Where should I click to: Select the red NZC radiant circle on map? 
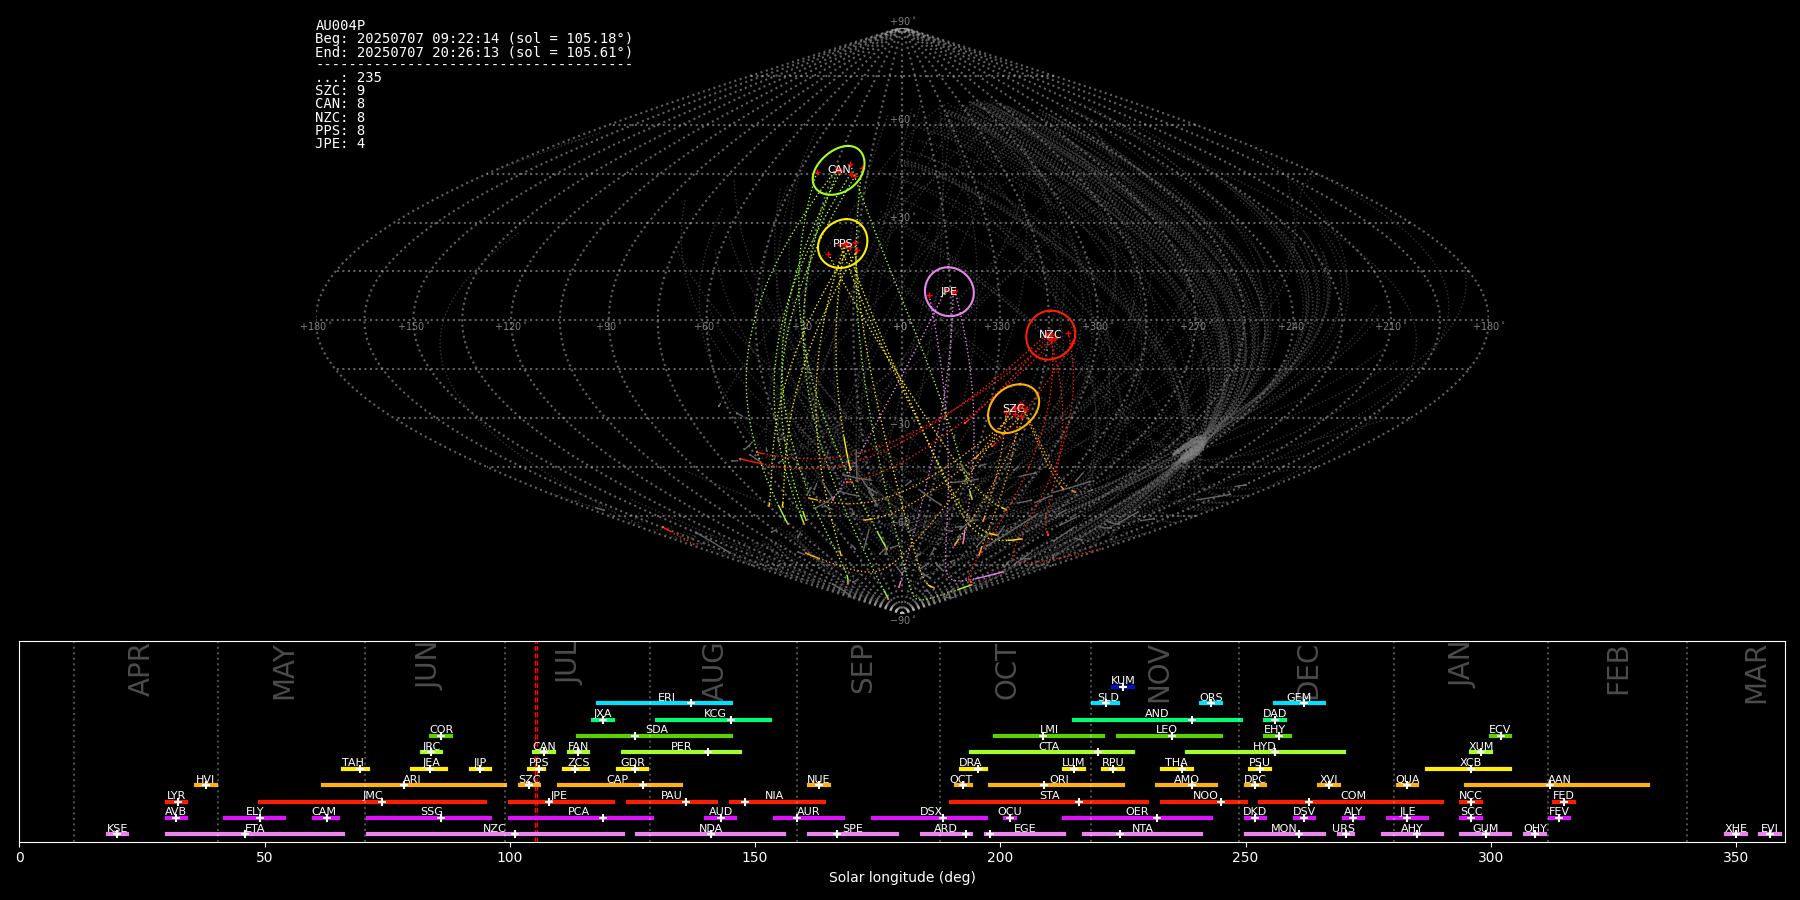pyautogui.click(x=1050, y=335)
